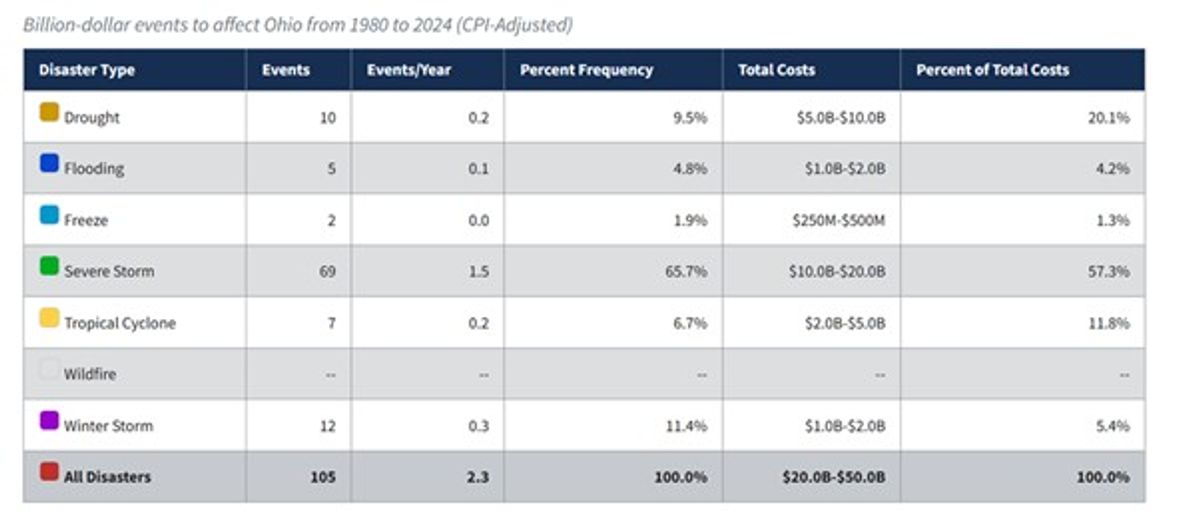Click the Severe Storm green square icon

[49, 266]
